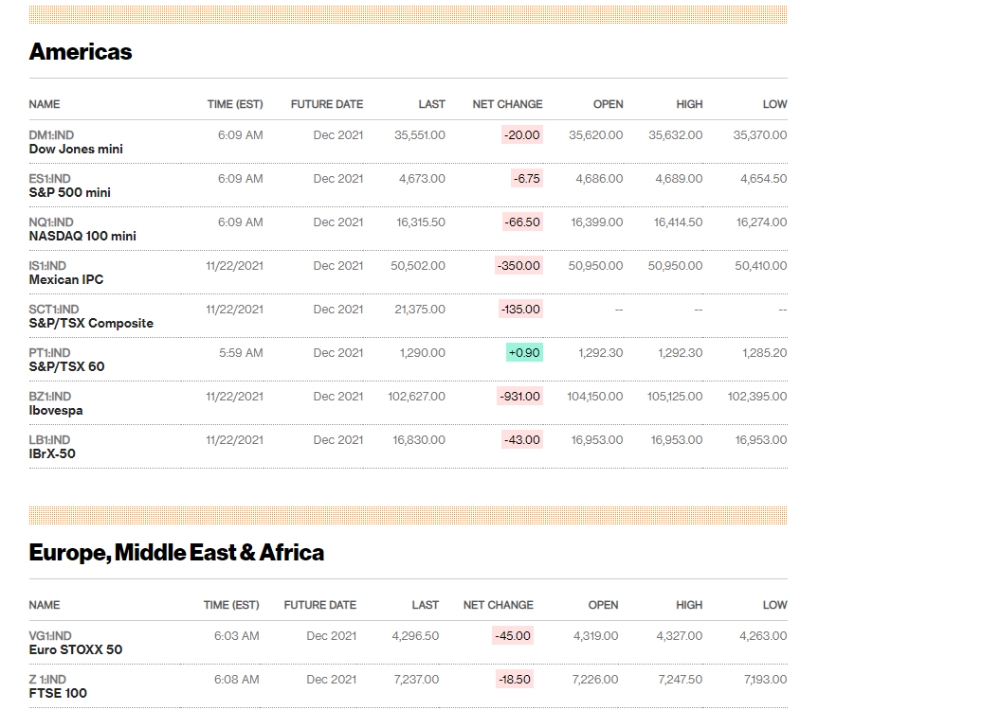
Task: Click the -6.75 net change cell
Action: click(527, 179)
